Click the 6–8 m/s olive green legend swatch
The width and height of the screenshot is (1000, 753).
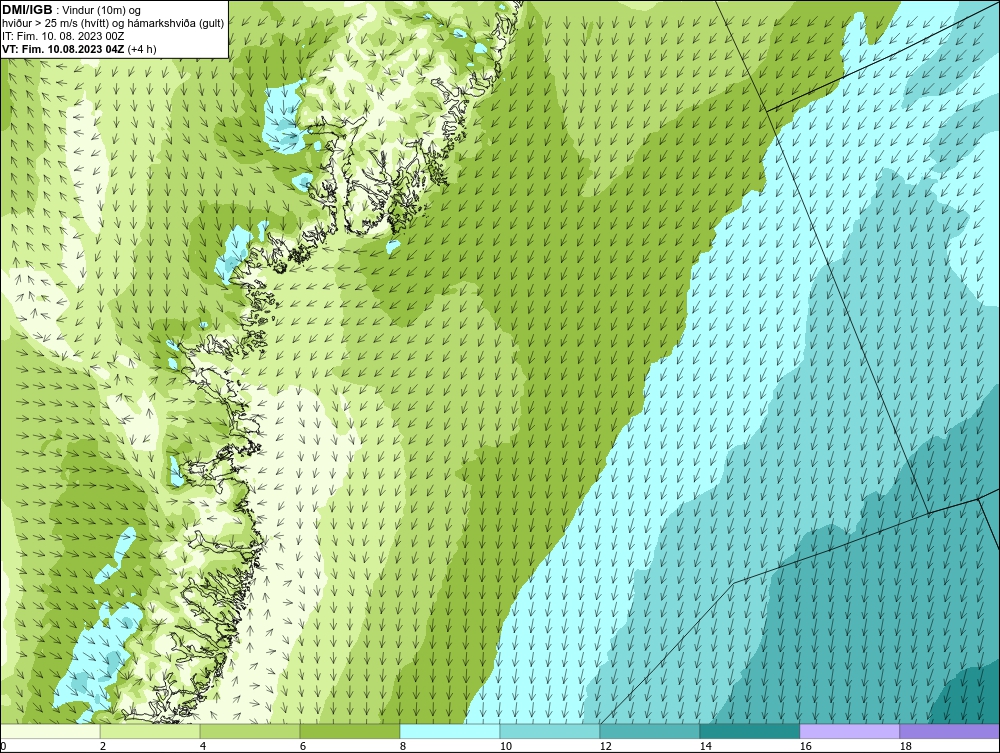(350, 731)
